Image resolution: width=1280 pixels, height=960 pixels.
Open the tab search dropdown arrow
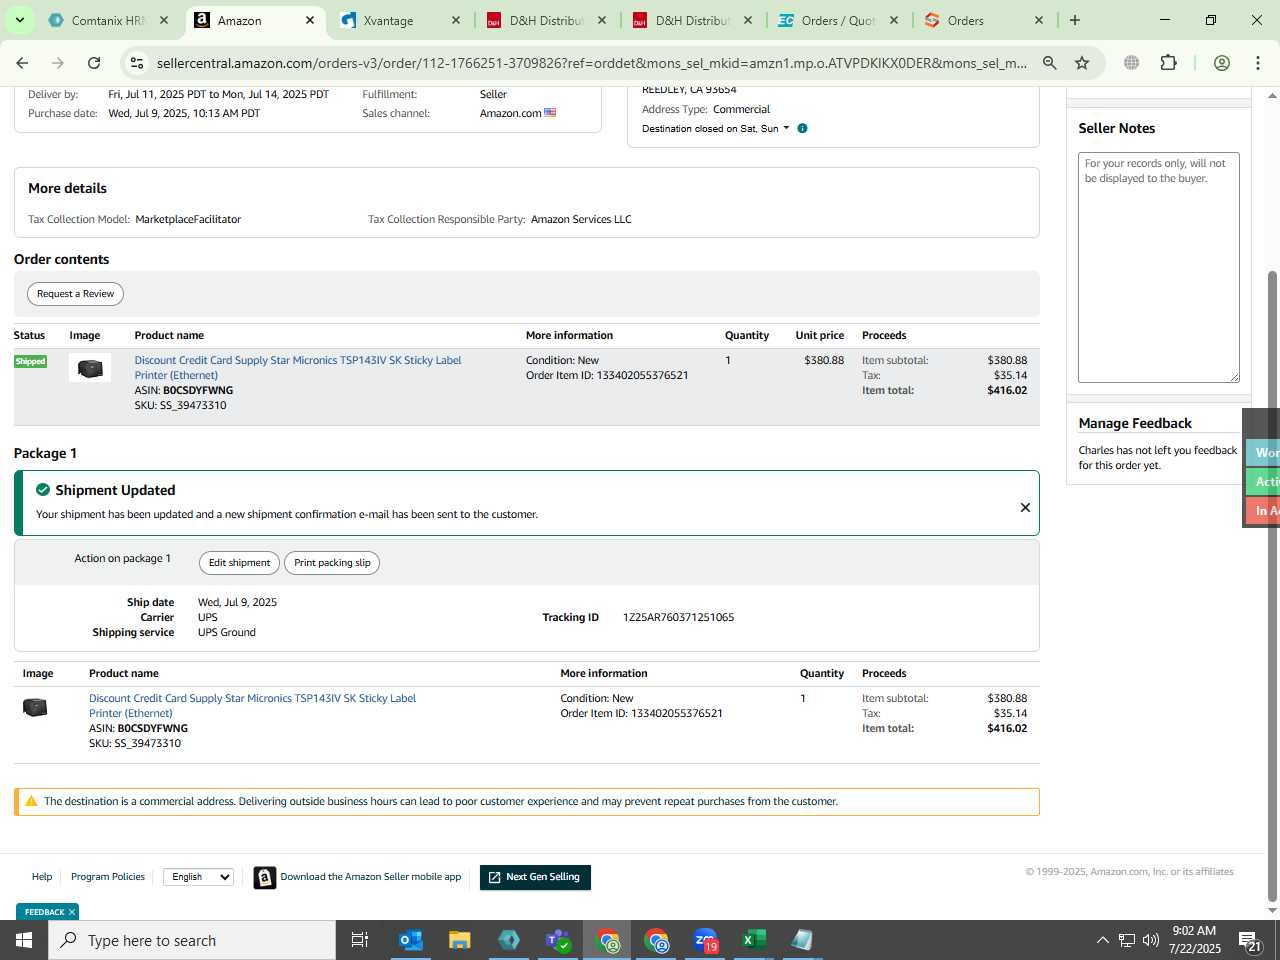click(x=19, y=20)
